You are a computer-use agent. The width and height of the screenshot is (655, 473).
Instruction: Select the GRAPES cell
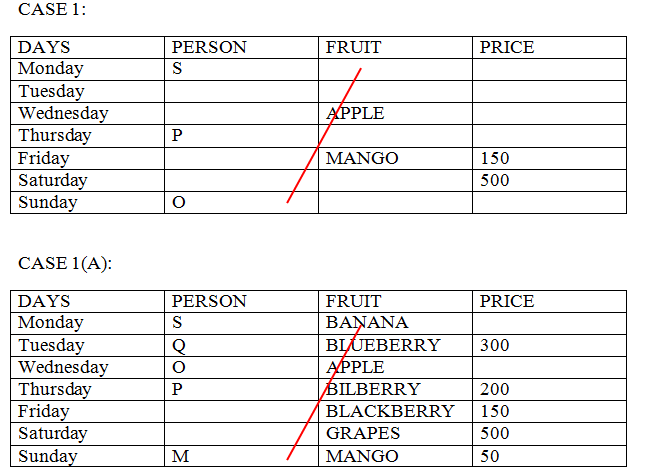pyautogui.click(x=363, y=433)
